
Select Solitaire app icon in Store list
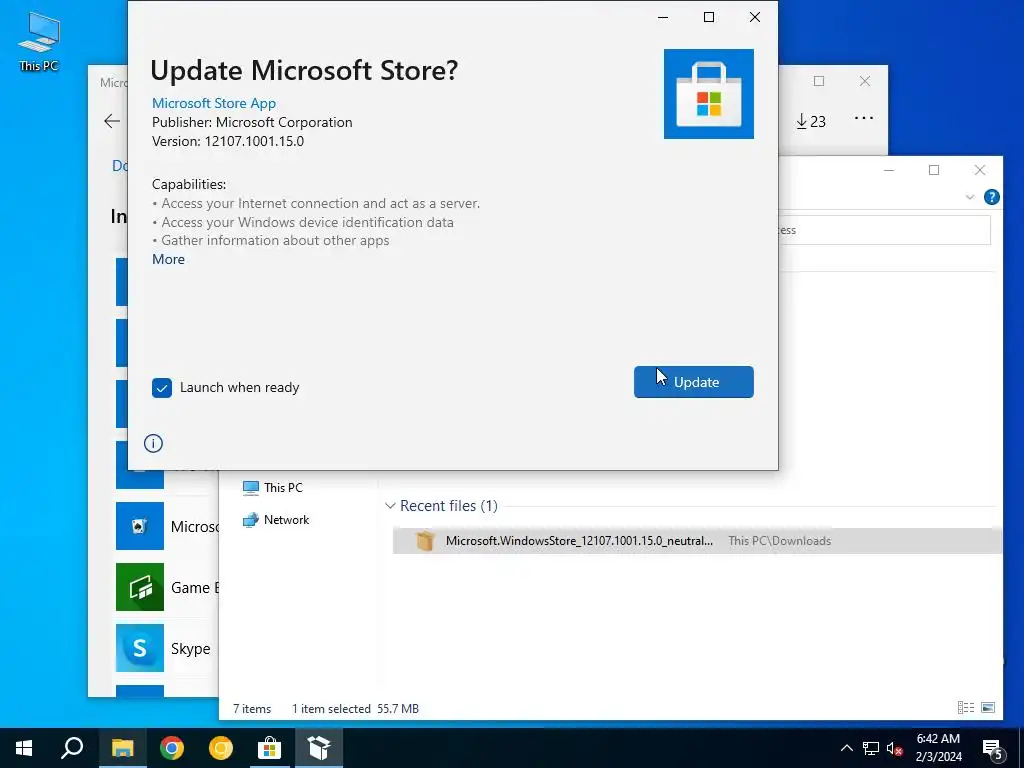[140, 526]
